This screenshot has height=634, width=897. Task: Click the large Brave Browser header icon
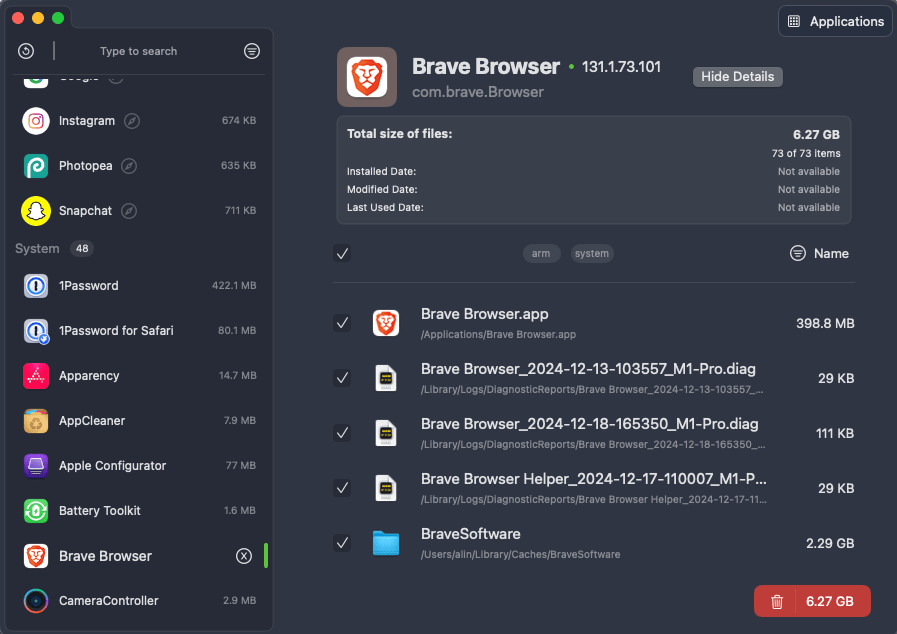click(367, 77)
